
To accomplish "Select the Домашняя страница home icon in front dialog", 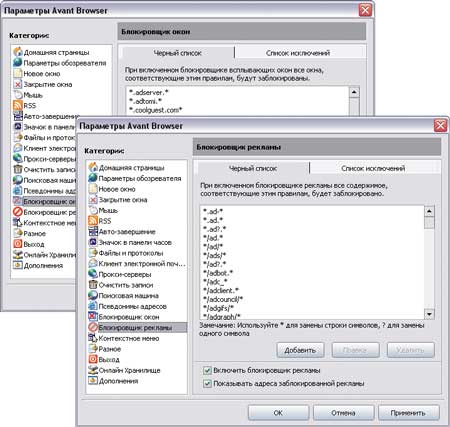I will (x=93, y=167).
